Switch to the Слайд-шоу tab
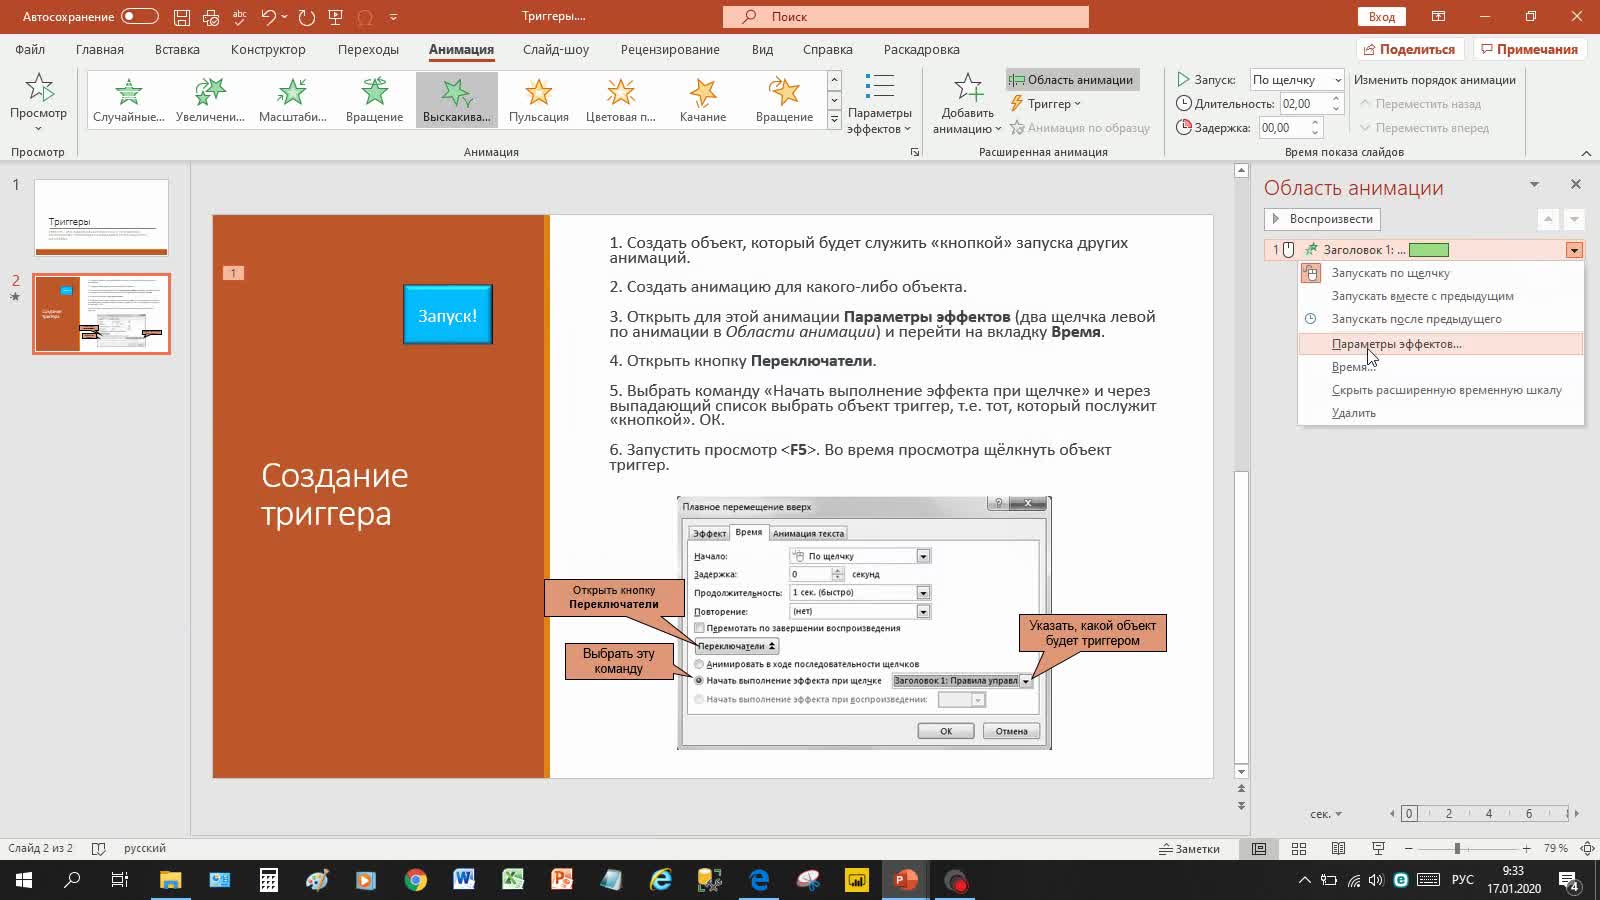The image size is (1600, 900). [556, 49]
